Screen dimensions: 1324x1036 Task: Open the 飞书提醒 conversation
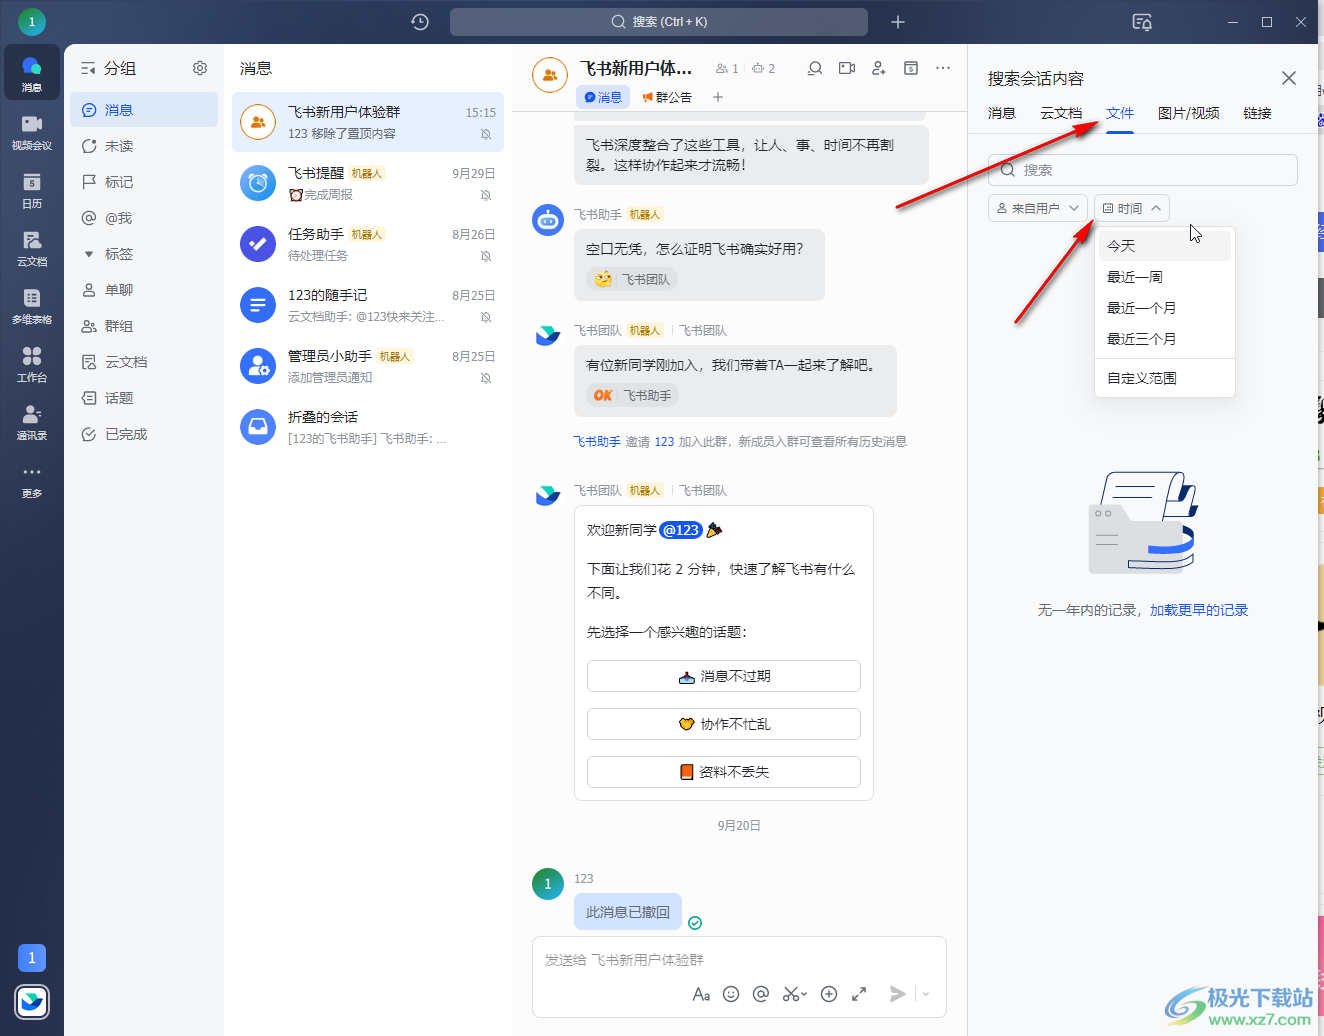[x=368, y=183]
